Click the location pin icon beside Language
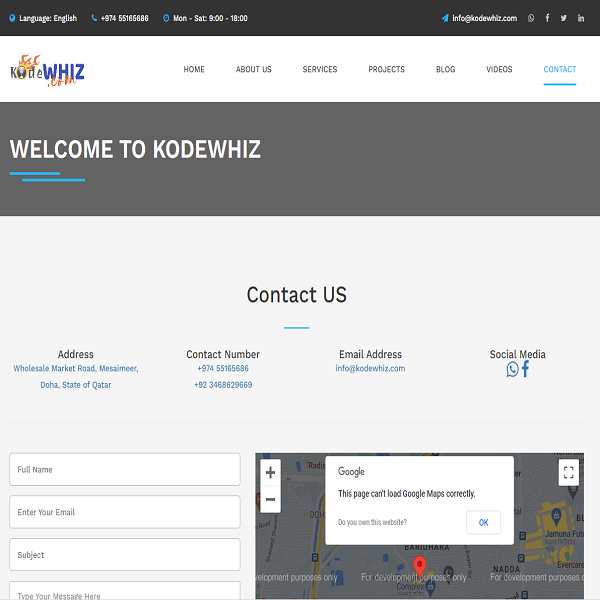Screen dimensions: 600x600 coord(12,18)
